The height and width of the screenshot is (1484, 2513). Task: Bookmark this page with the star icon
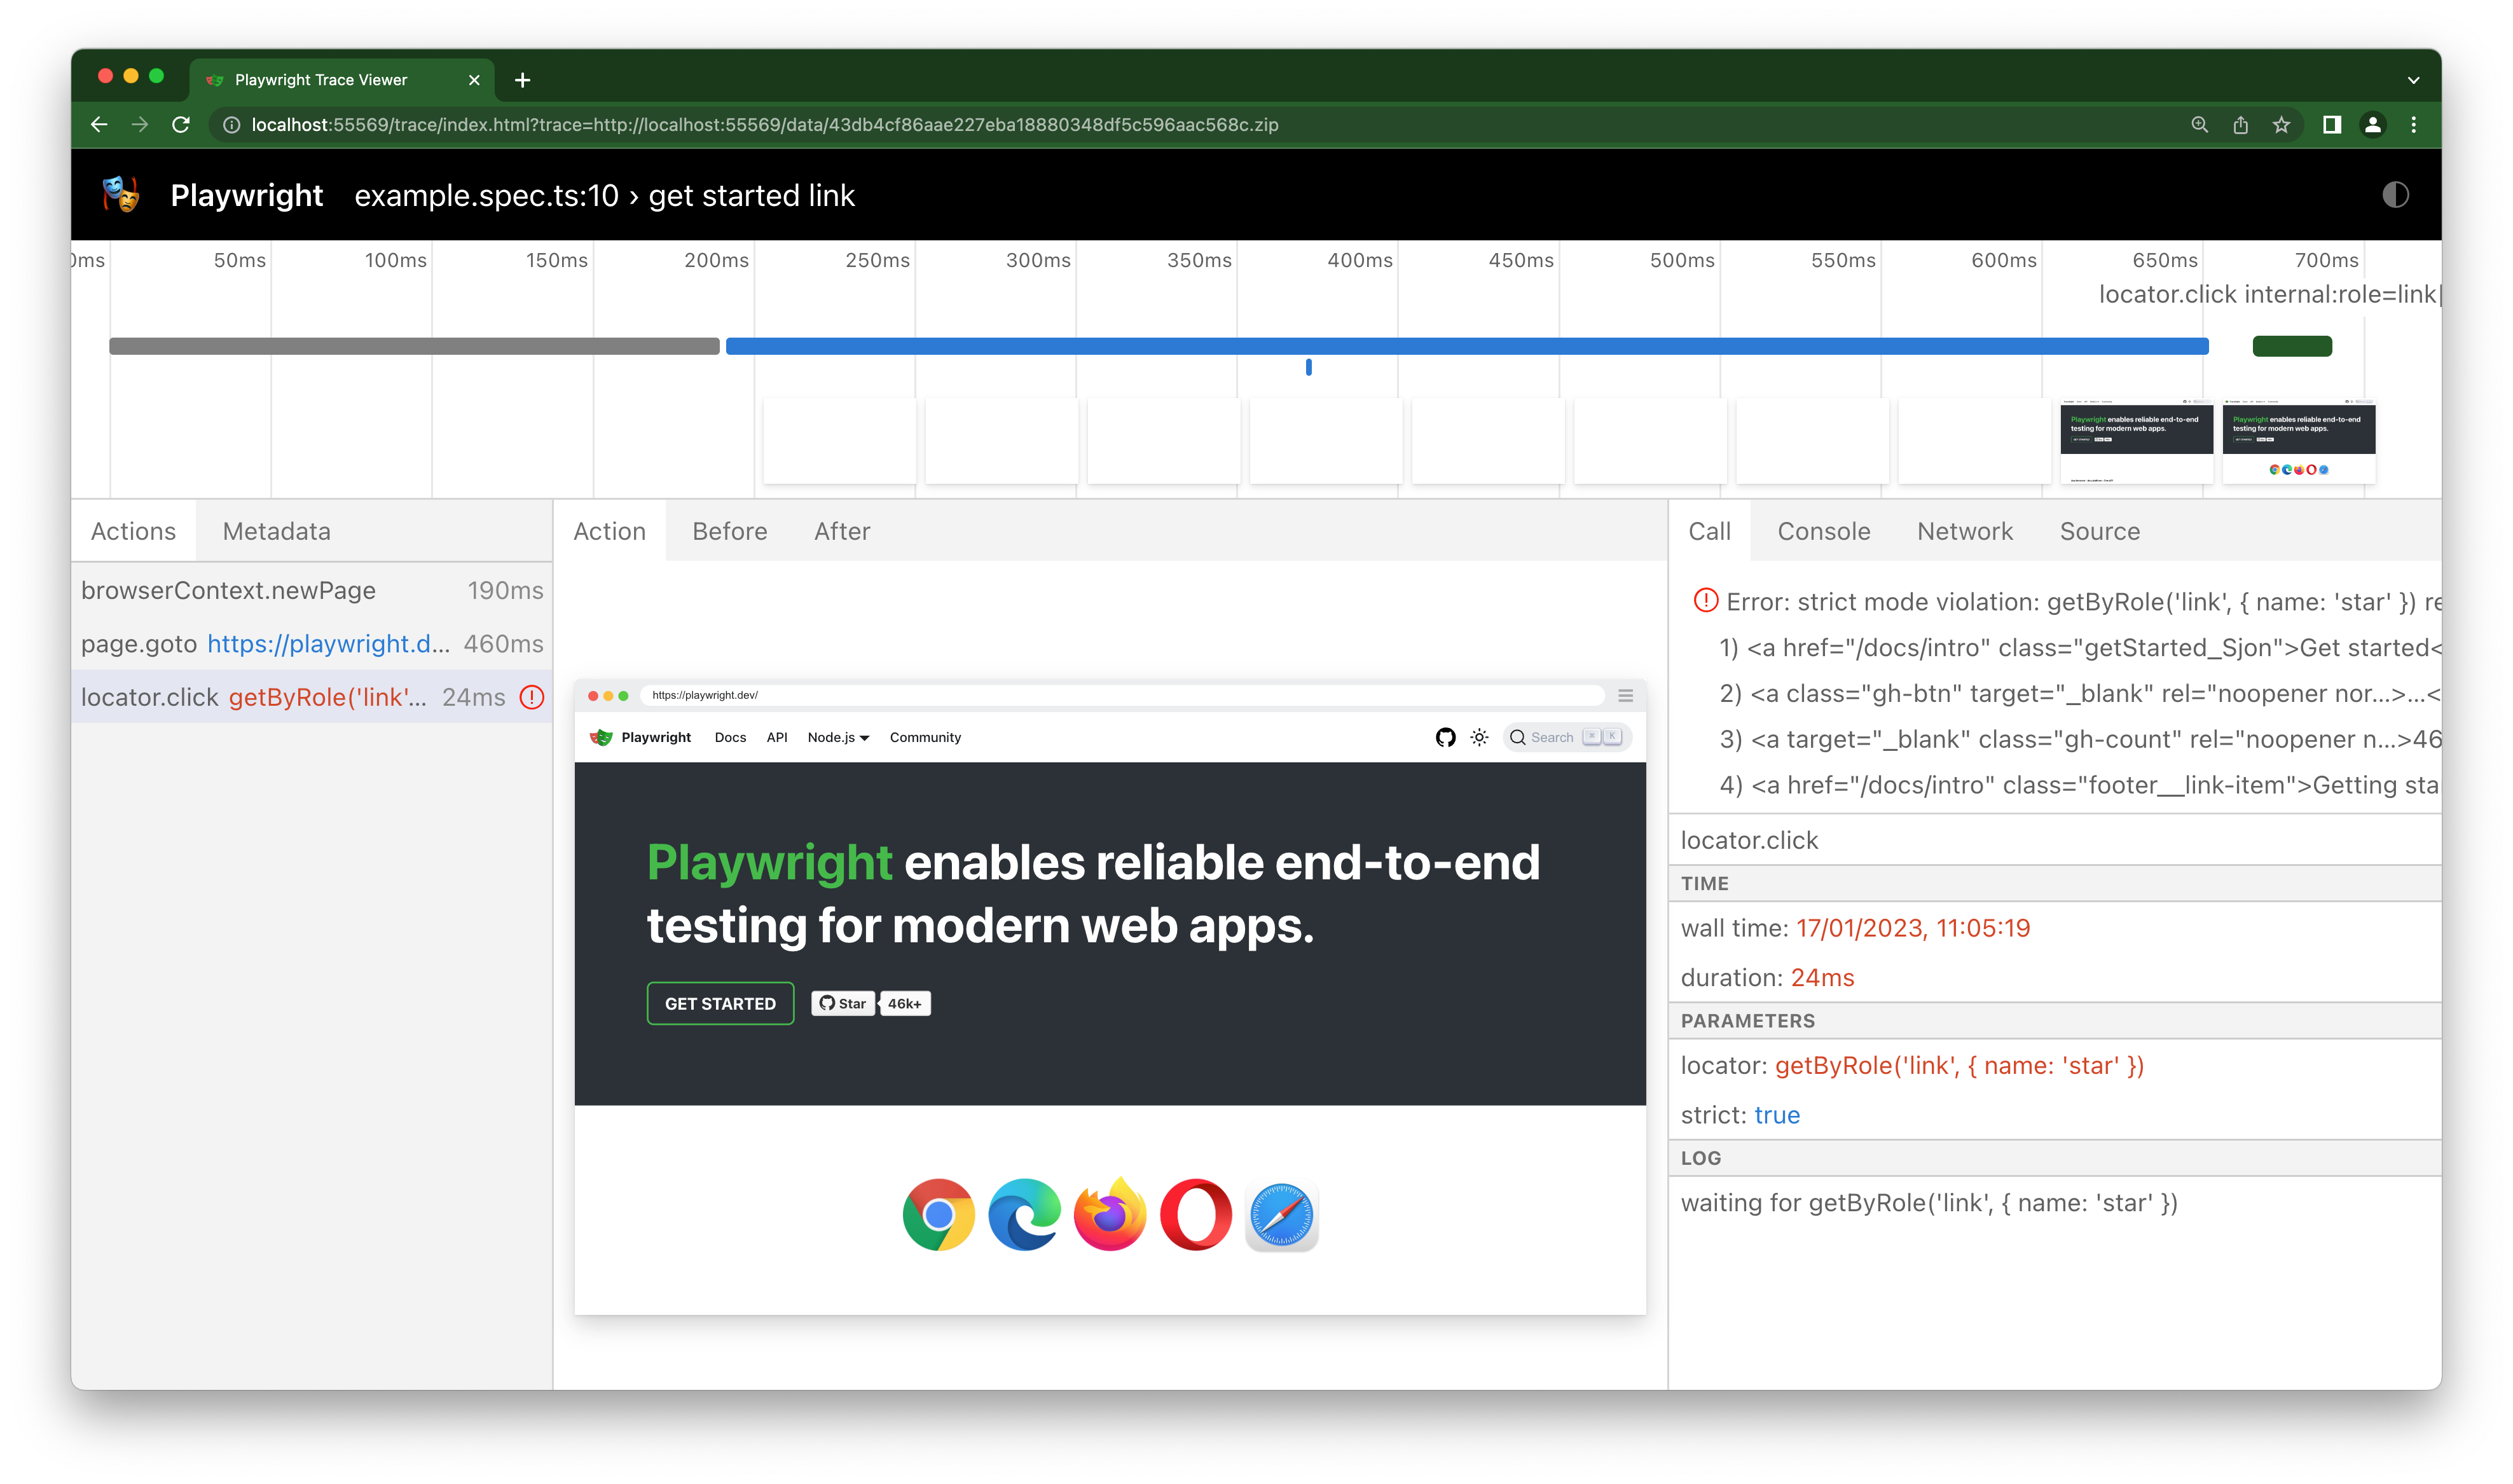coord(2281,125)
